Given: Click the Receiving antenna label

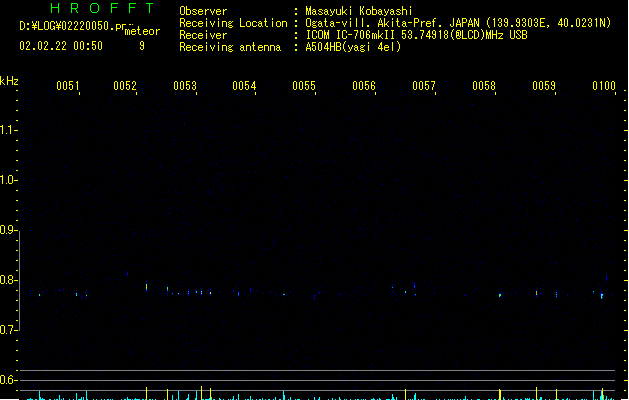Looking at the screenshot, I should pyautogui.click(x=230, y=47).
